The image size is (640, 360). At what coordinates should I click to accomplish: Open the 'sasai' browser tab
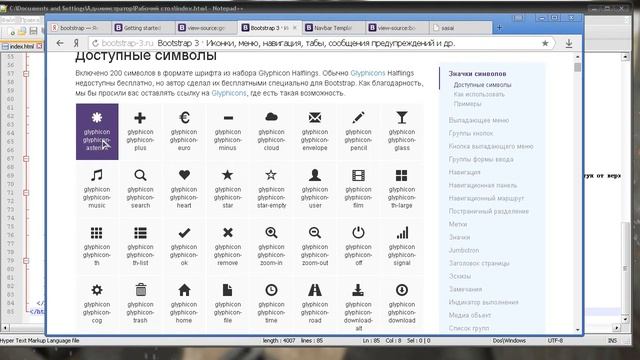(x=460, y=28)
